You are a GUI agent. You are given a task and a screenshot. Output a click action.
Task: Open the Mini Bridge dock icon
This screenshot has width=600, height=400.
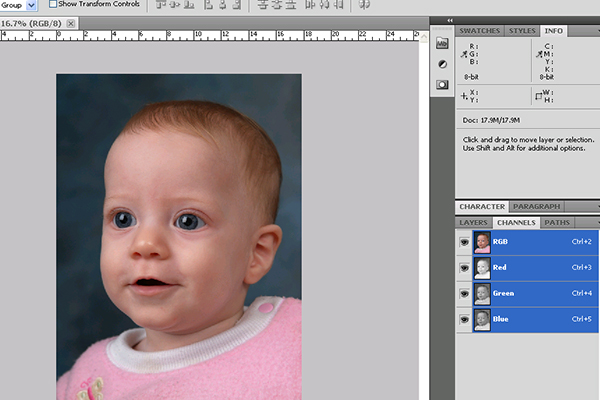[442, 43]
